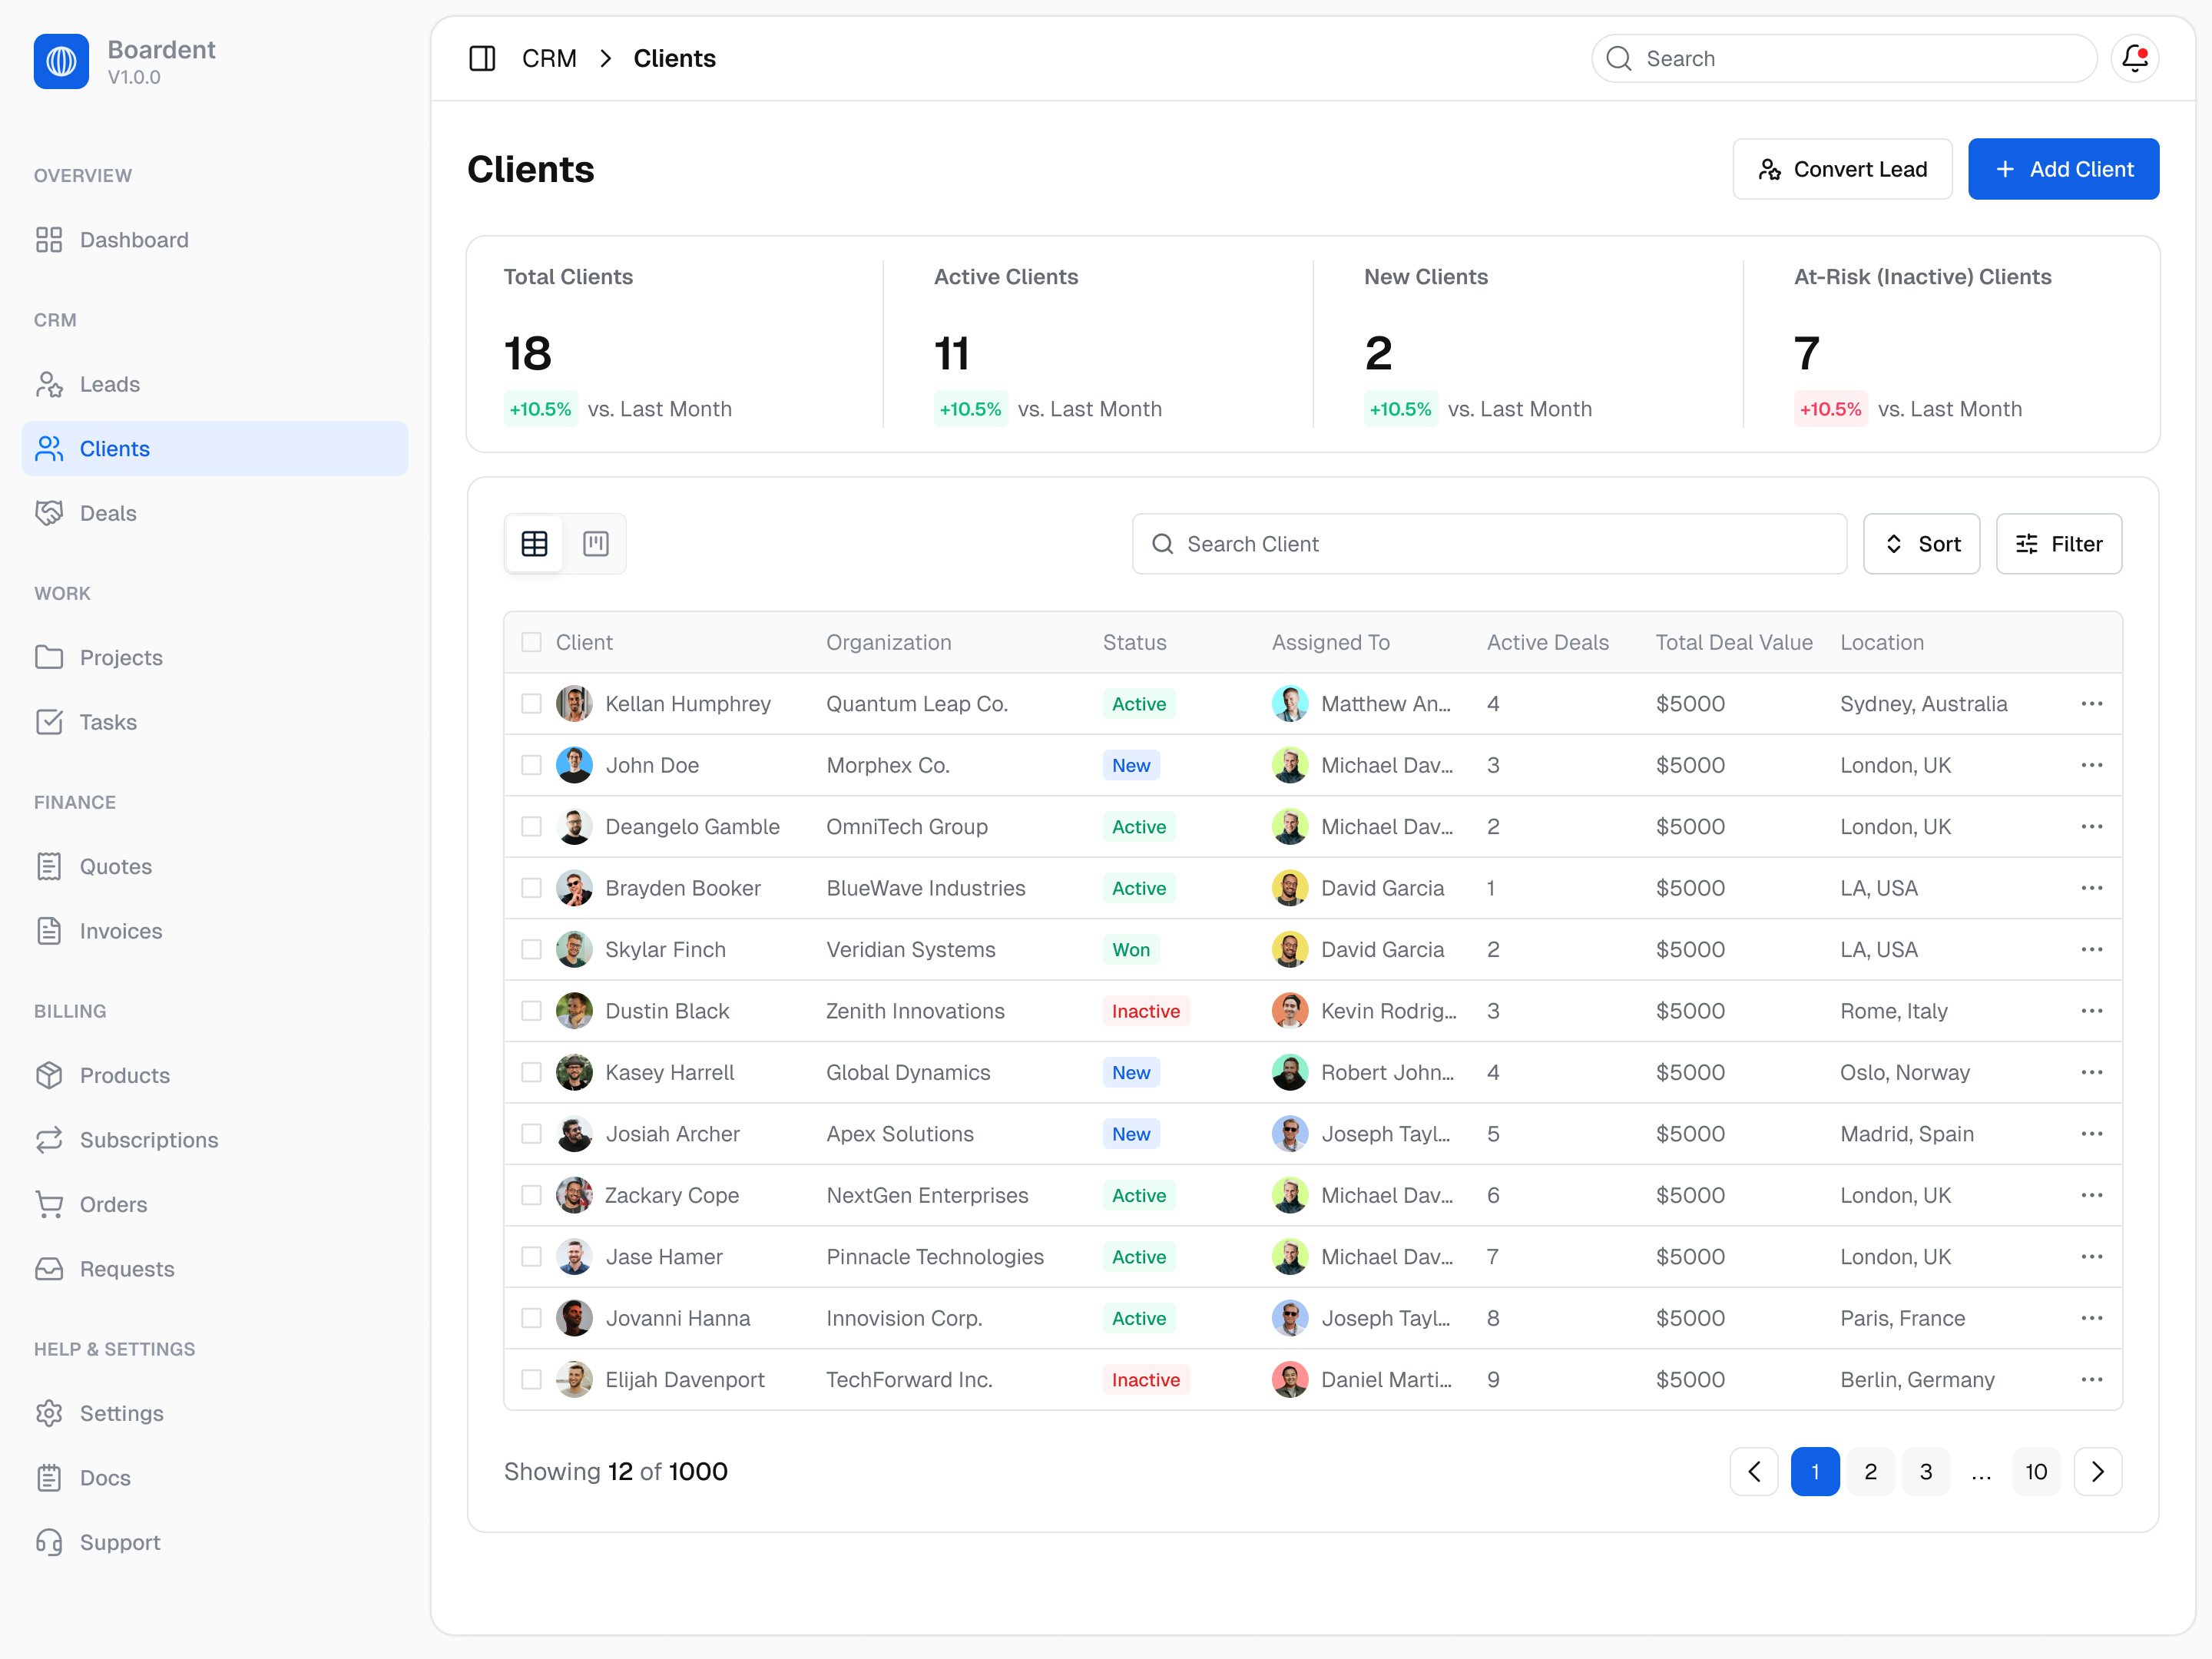Switch to table grid view

(x=535, y=544)
